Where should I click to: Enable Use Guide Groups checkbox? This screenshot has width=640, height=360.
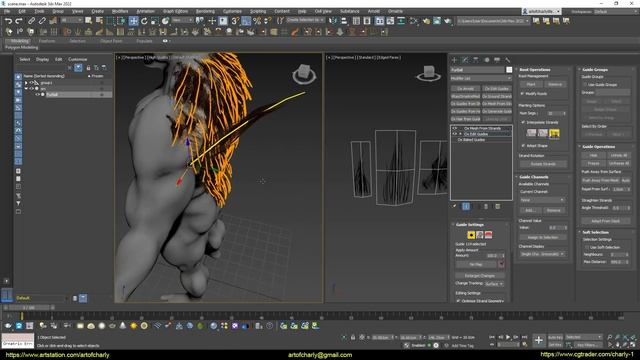point(585,84)
